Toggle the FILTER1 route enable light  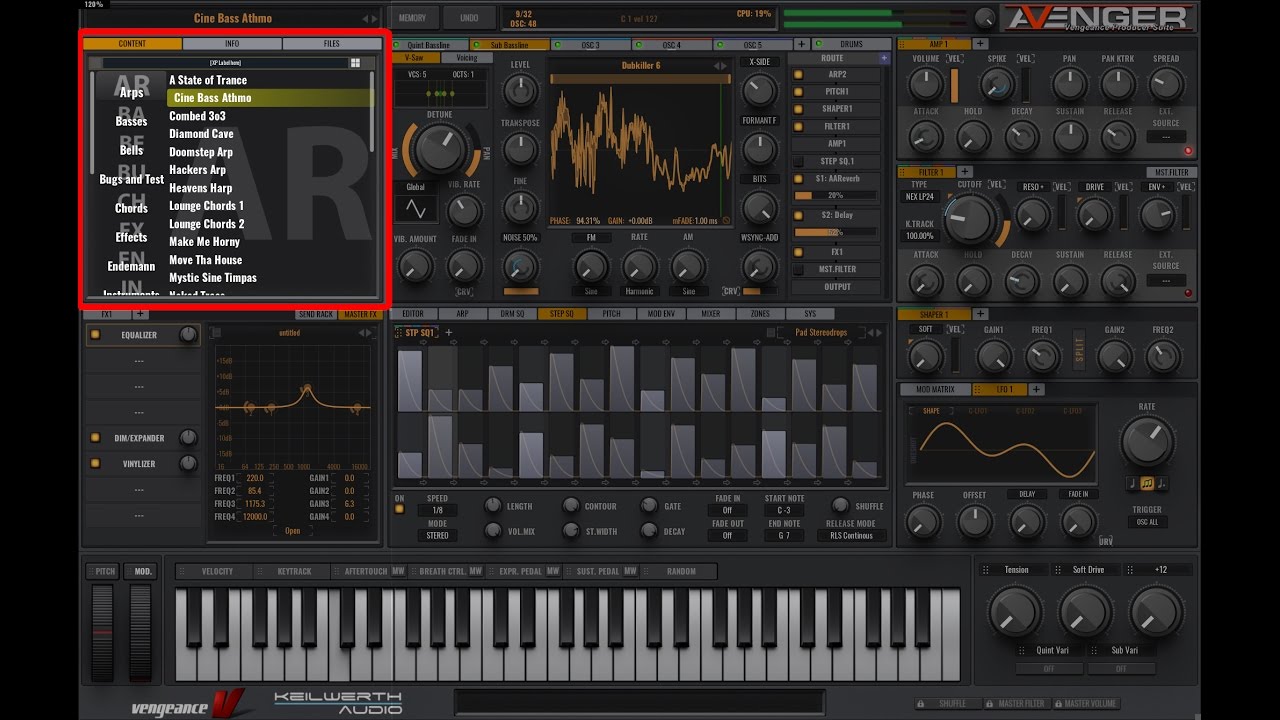click(797, 126)
